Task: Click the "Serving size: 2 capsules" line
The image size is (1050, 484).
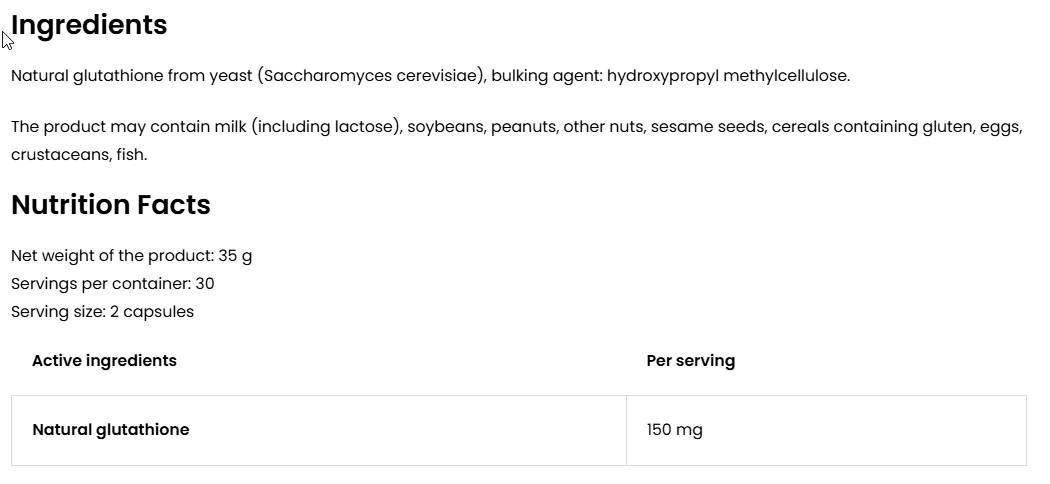Action: tap(102, 312)
